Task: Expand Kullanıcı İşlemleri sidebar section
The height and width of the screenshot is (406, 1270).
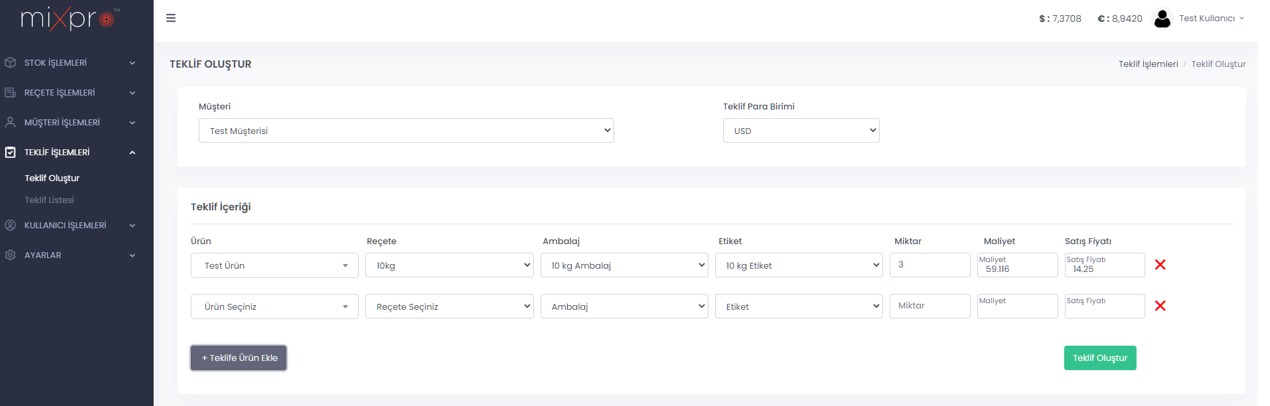Action: click(70, 226)
